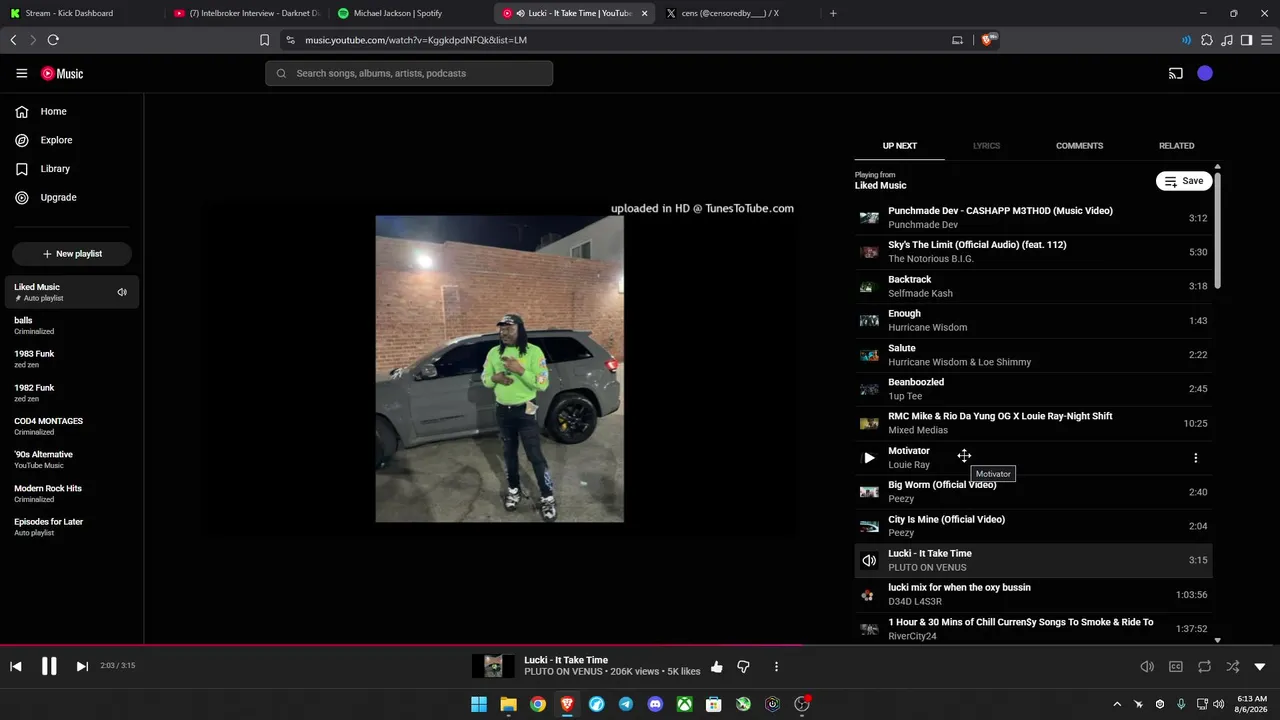This screenshot has height=720, width=1280.
Task: Open the YouTube Music guide menu
Action: [21, 73]
